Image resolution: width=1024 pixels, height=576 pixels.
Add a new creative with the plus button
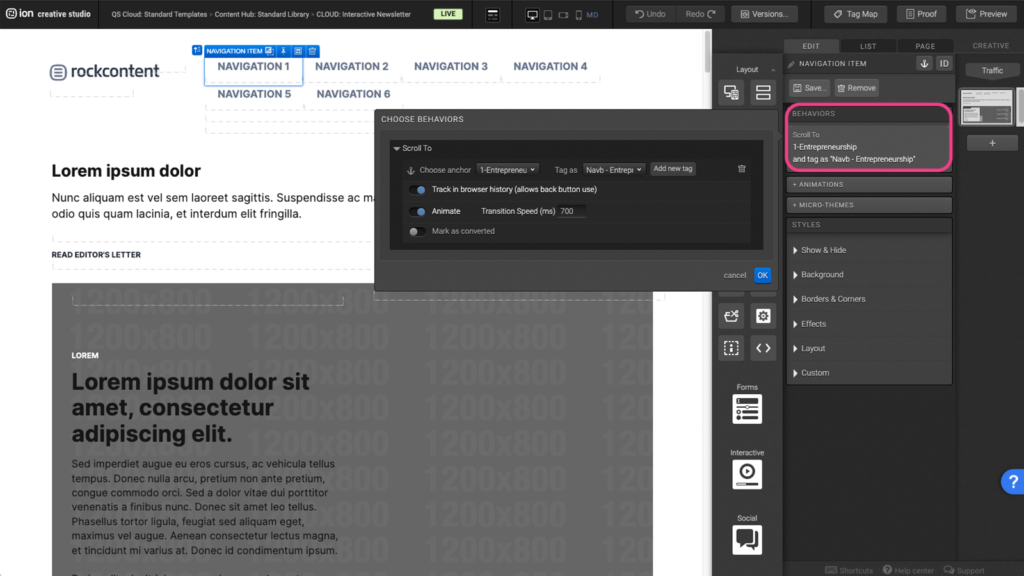(x=992, y=143)
